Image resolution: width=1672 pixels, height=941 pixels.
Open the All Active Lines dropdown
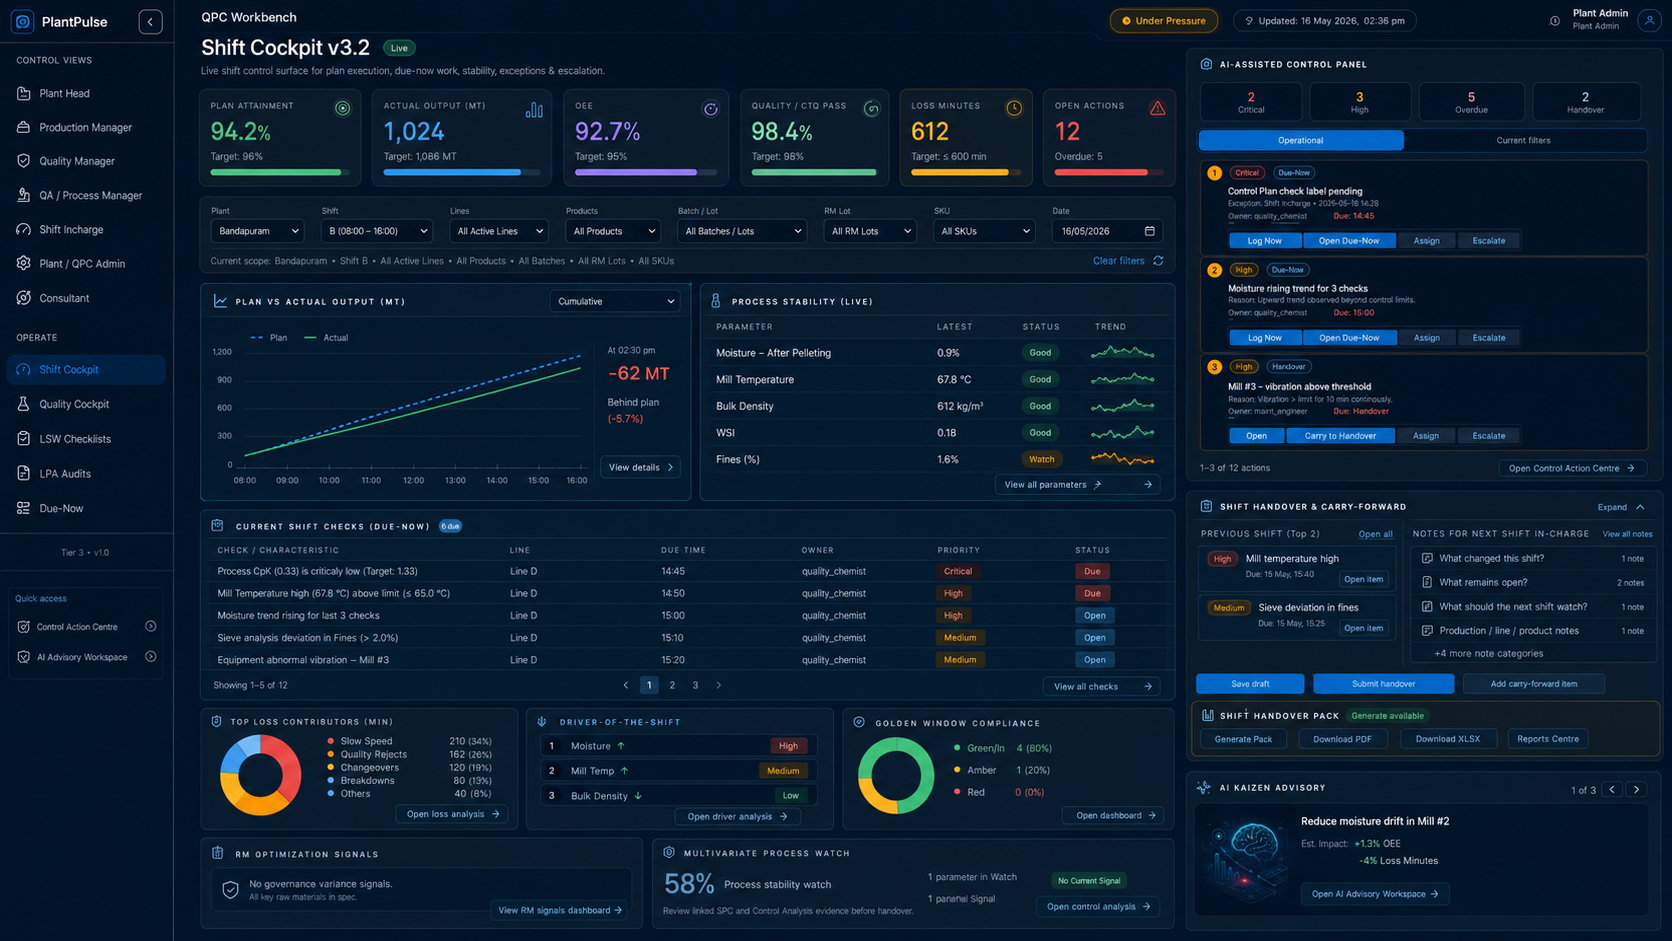point(498,231)
